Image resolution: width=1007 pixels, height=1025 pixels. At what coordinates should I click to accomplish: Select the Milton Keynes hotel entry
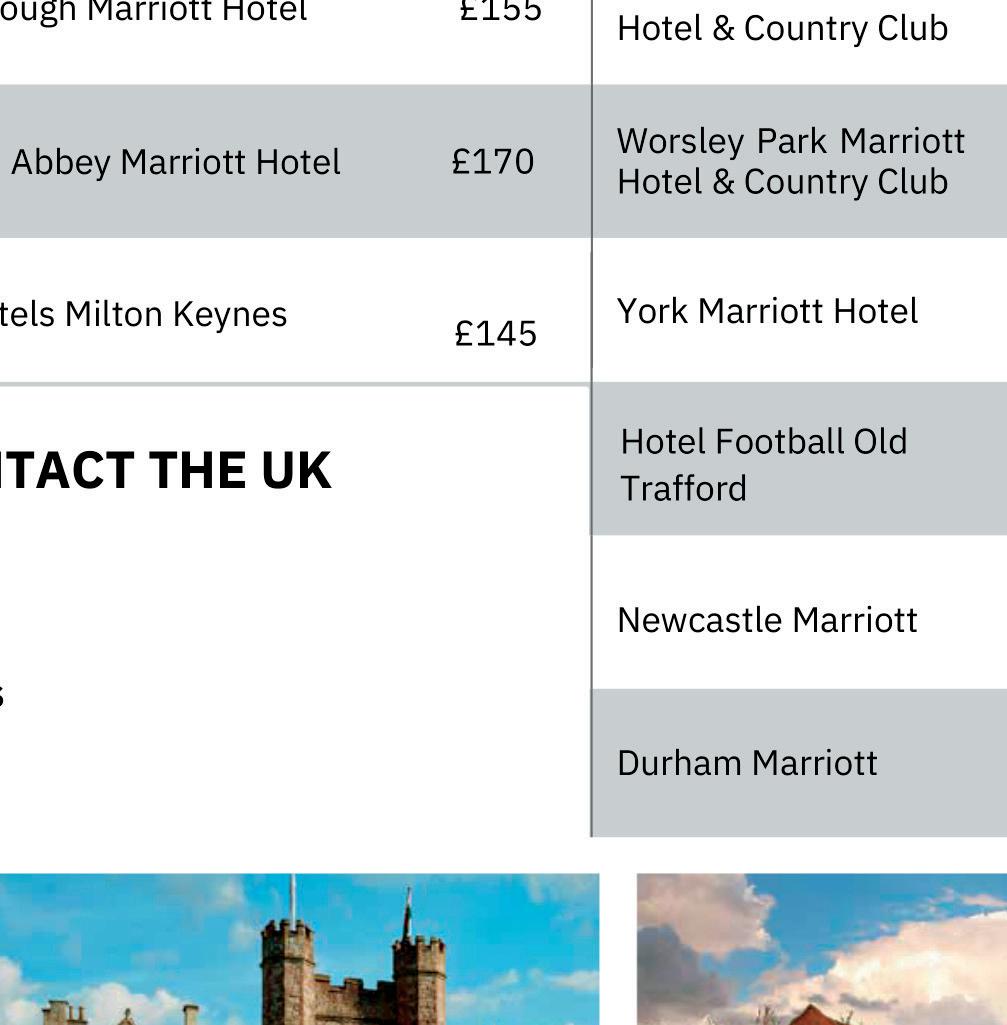tap(144, 314)
